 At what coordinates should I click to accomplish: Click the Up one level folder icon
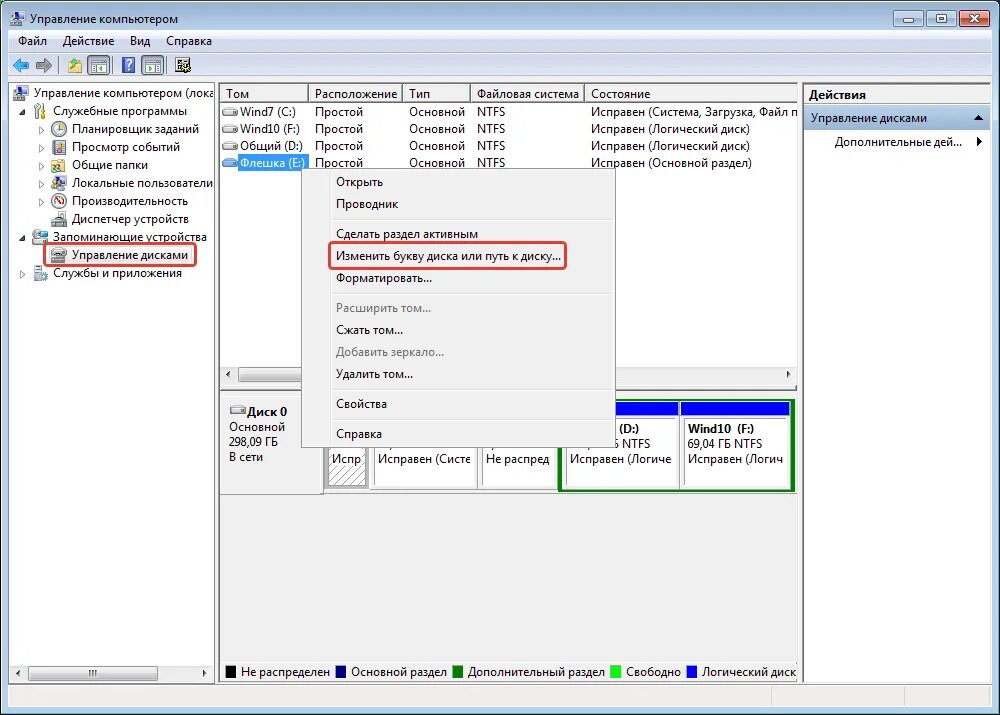point(75,65)
